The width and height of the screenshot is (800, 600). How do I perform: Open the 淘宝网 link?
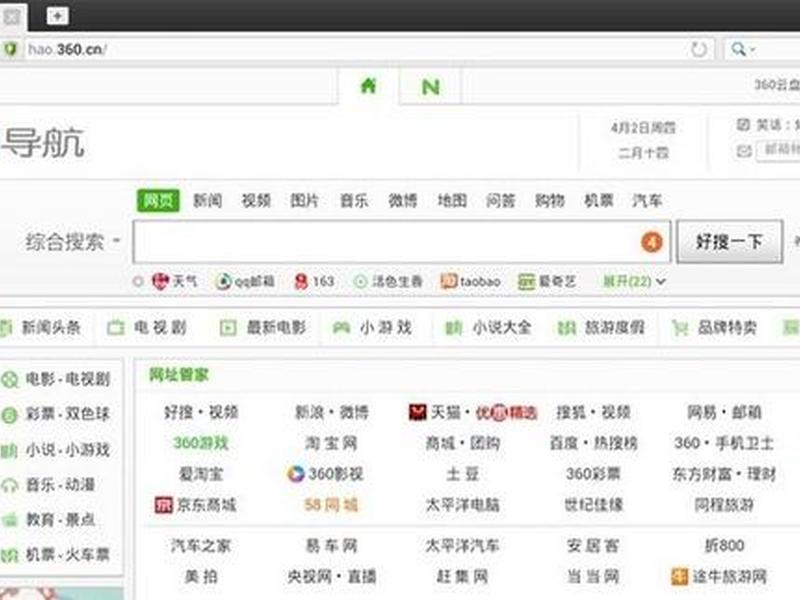pos(331,443)
